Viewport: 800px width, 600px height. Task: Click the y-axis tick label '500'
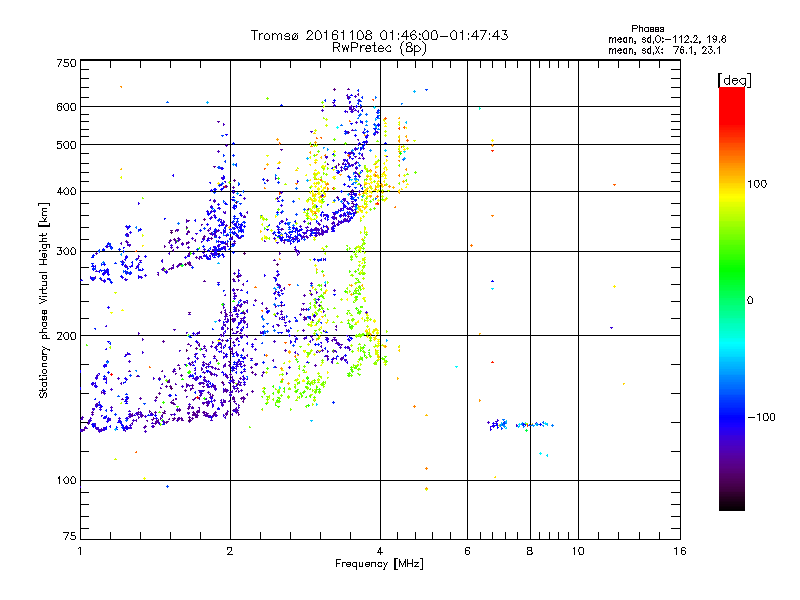[66, 145]
